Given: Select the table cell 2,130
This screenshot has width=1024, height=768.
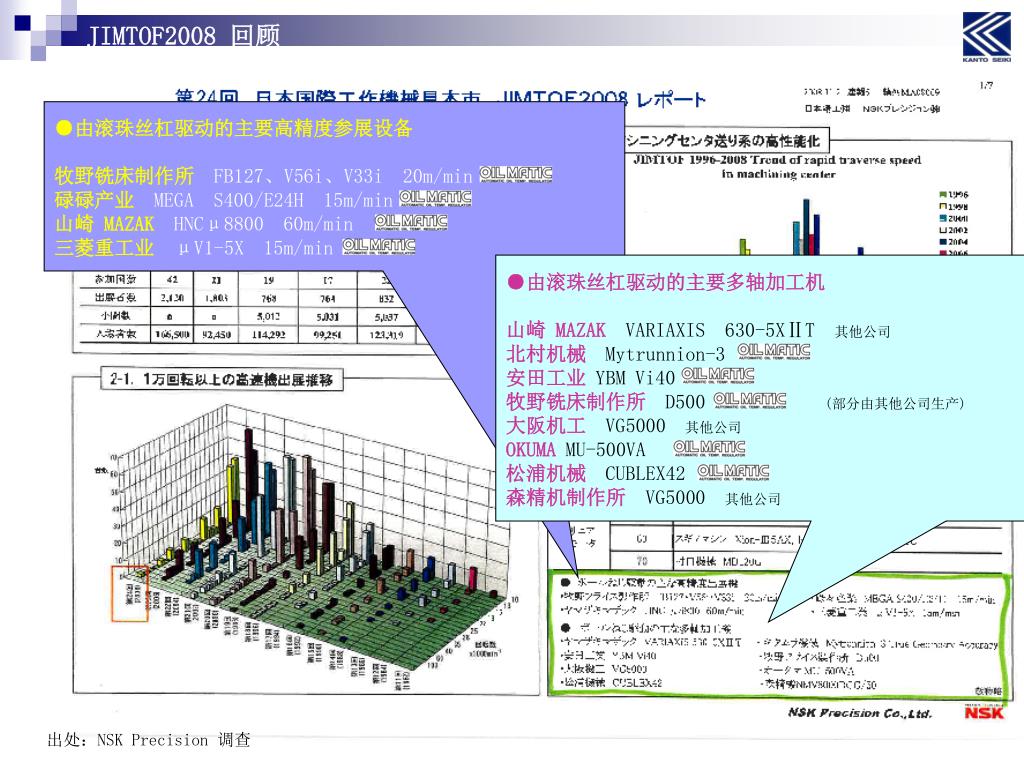Looking at the screenshot, I should (172, 298).
